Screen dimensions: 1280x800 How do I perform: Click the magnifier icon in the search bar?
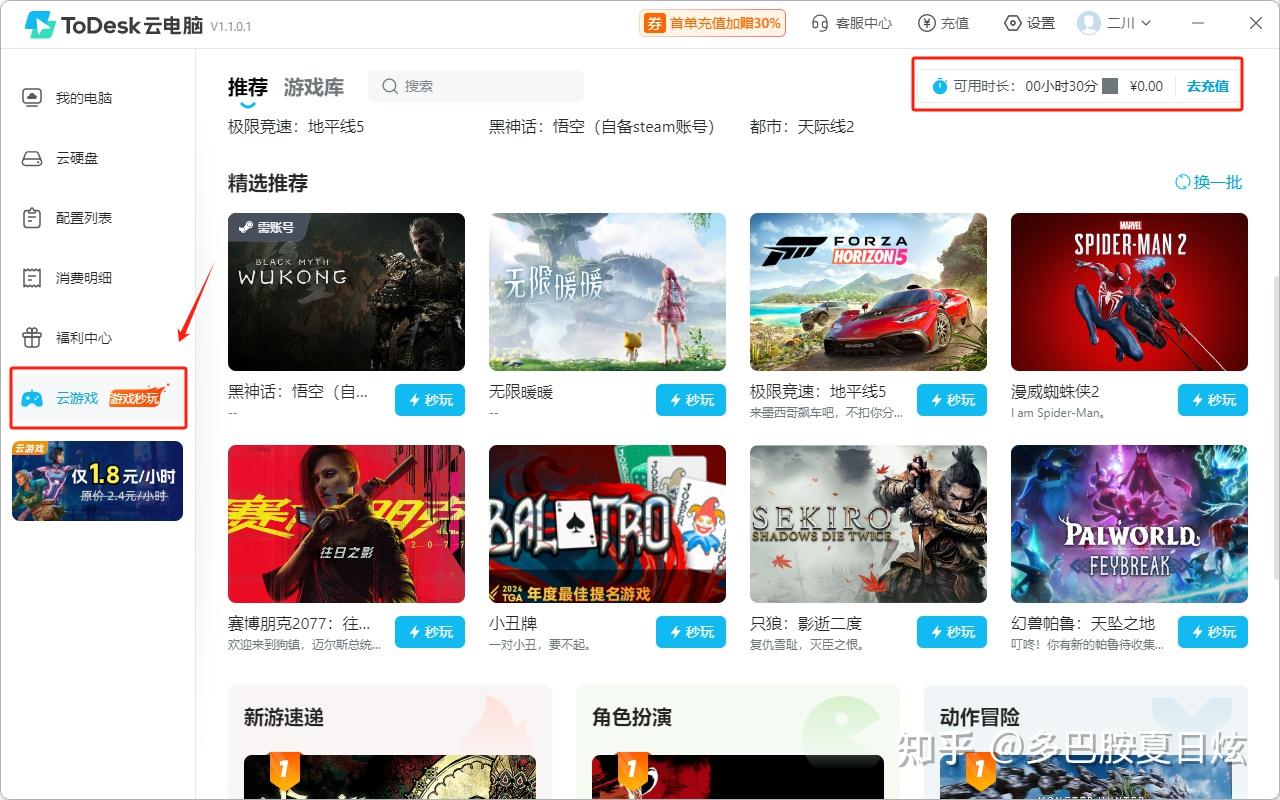[390, 87]
